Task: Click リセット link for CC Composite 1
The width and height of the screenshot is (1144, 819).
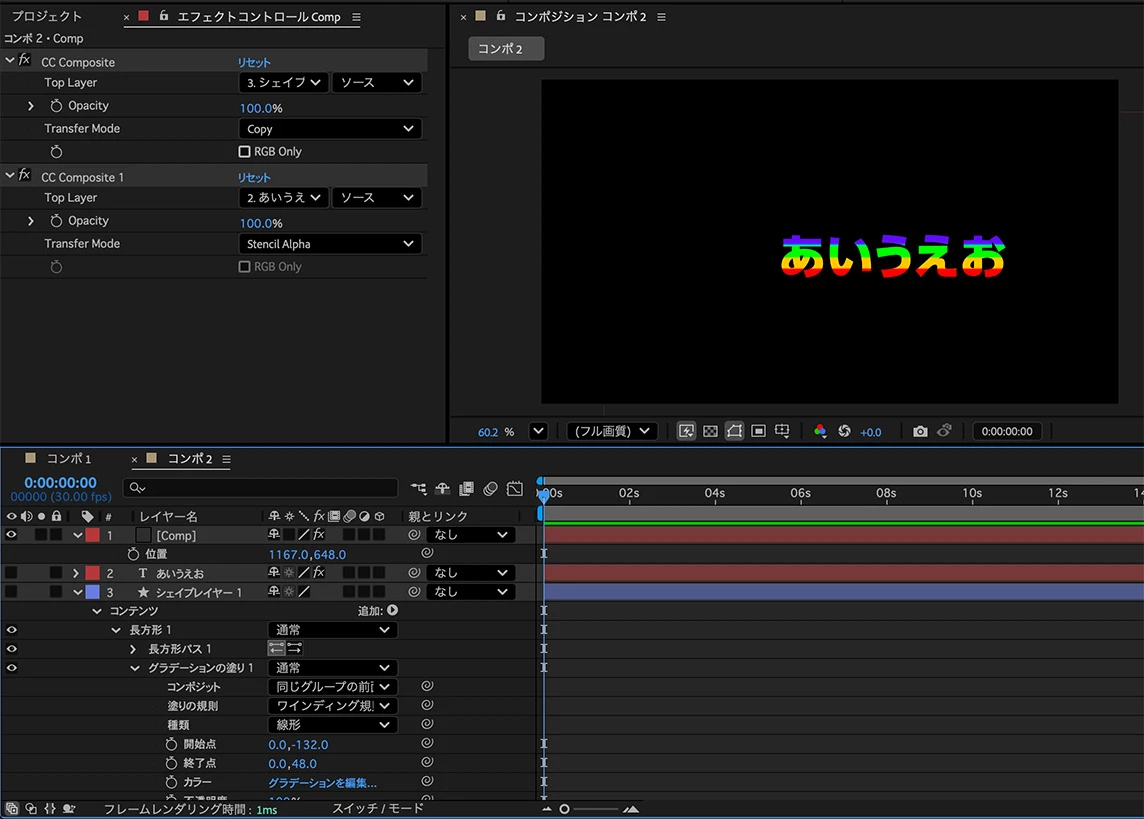Action: pyautogui.click(x=254, y=177)
